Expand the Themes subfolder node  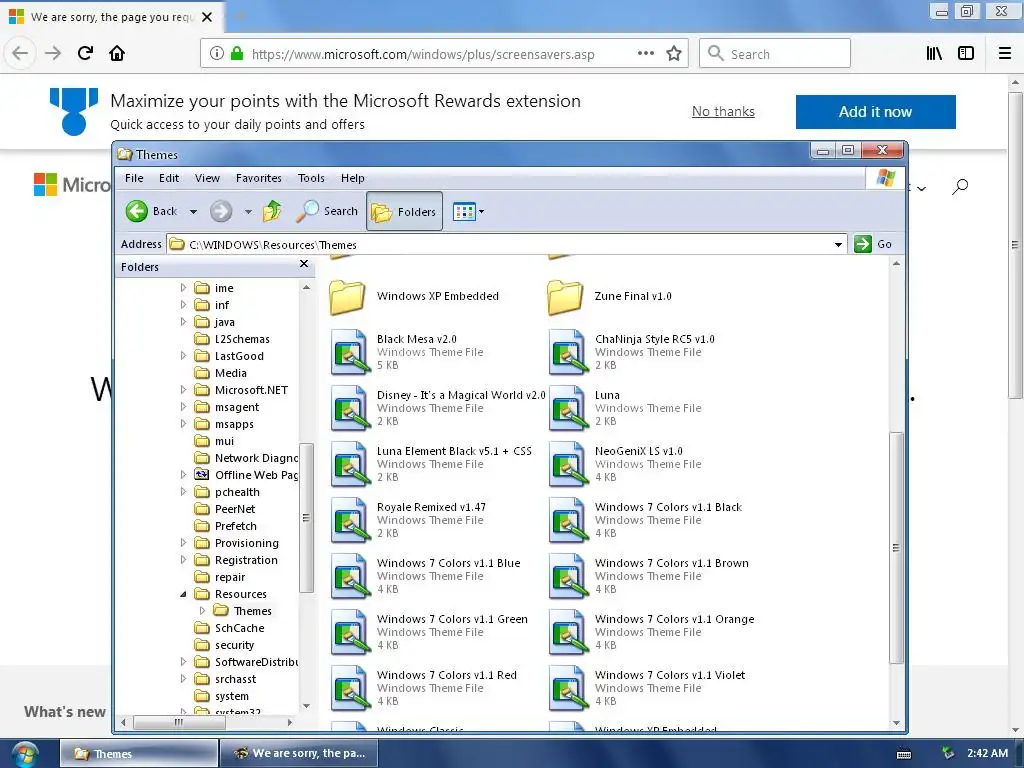tap(202, 611)
